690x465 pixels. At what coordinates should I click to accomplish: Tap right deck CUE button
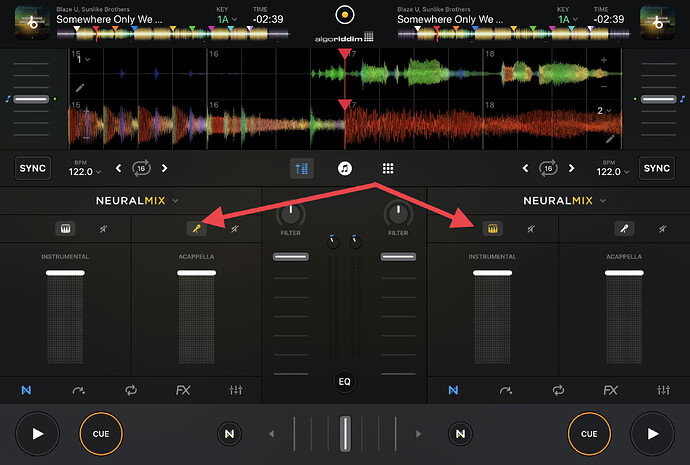pyautogui.click(x=589, y=434)
